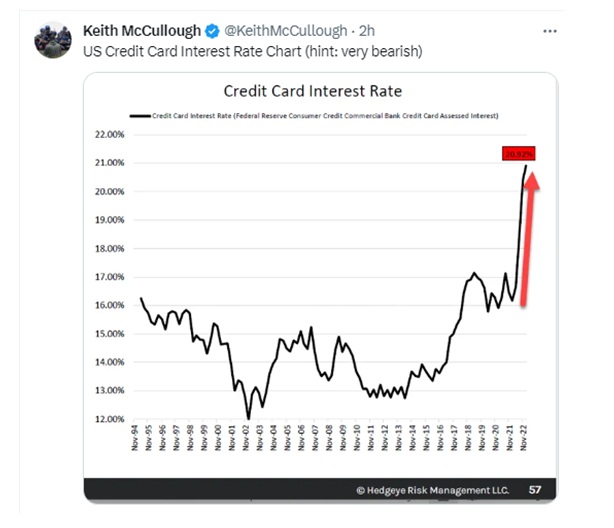Open Keith McCullough's profile avatar
The height and width of the screenshot is (528, 614).
tap(52, 41)
